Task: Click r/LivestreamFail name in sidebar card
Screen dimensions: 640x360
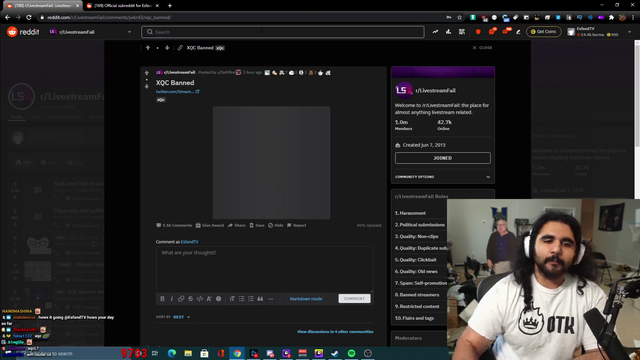Action: (436, 91)
